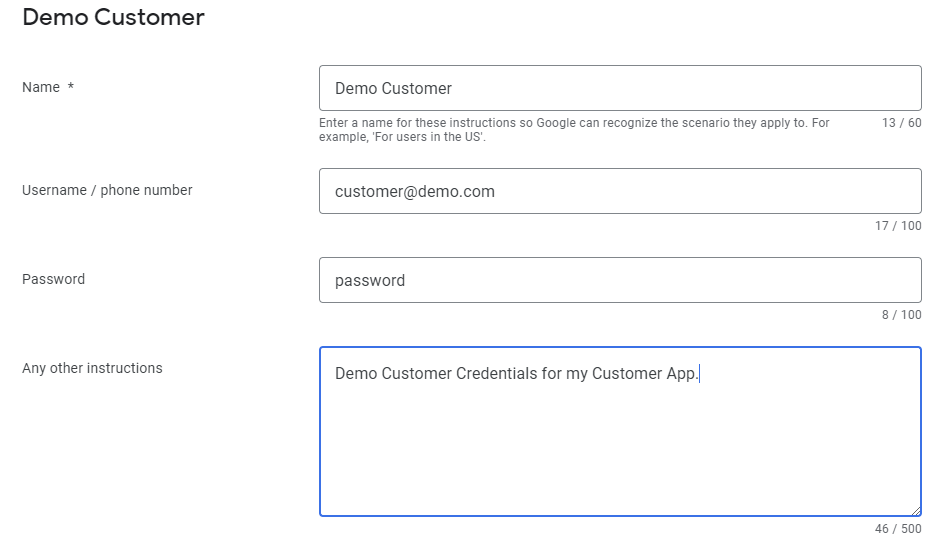This screenshot has width=947, height=547.
Task: Click the 13 / 60 character counter
Action: point(901,123)
